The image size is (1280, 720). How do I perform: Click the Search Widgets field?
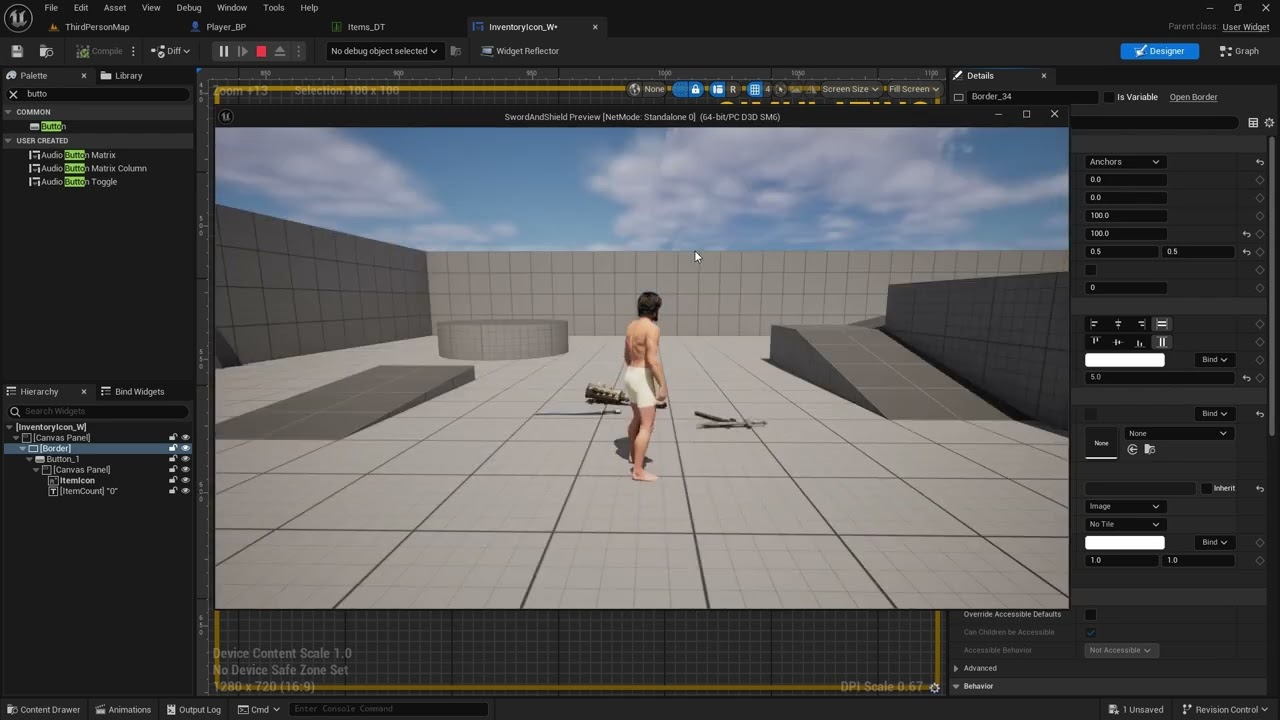coord(98,411)
